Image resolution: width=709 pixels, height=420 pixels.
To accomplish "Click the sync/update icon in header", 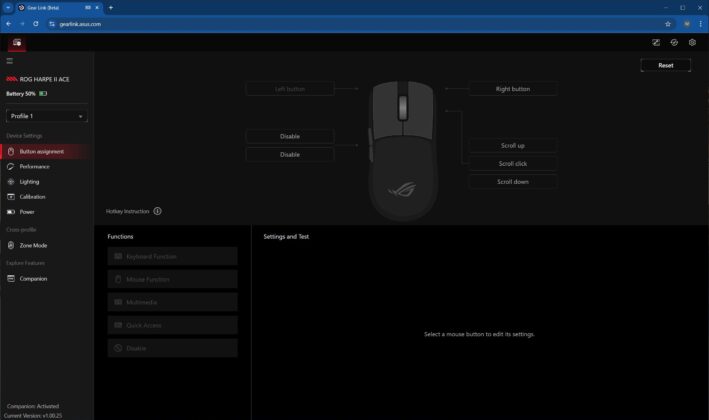I will (674, 42).
